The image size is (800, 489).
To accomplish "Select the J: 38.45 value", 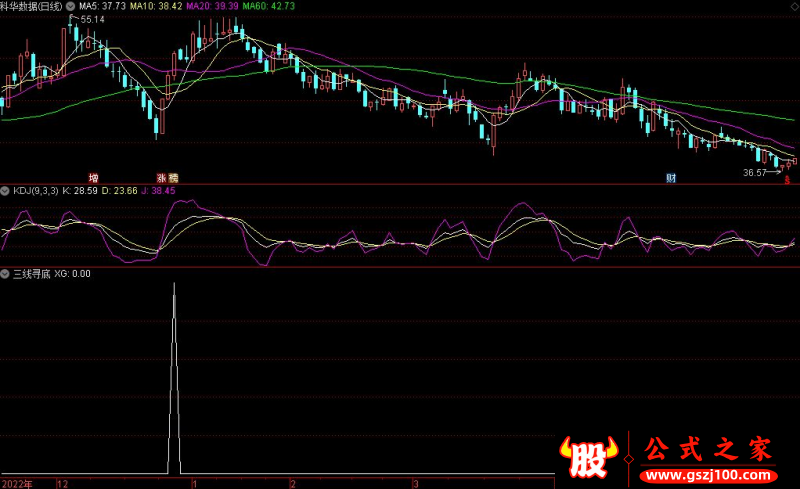I will [x=159, y=191].
